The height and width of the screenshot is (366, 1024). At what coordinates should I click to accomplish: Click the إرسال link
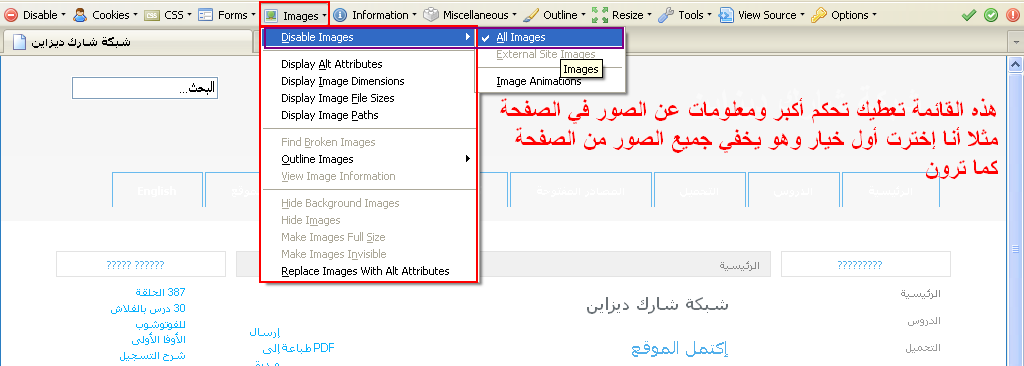[x=265, y=332]
